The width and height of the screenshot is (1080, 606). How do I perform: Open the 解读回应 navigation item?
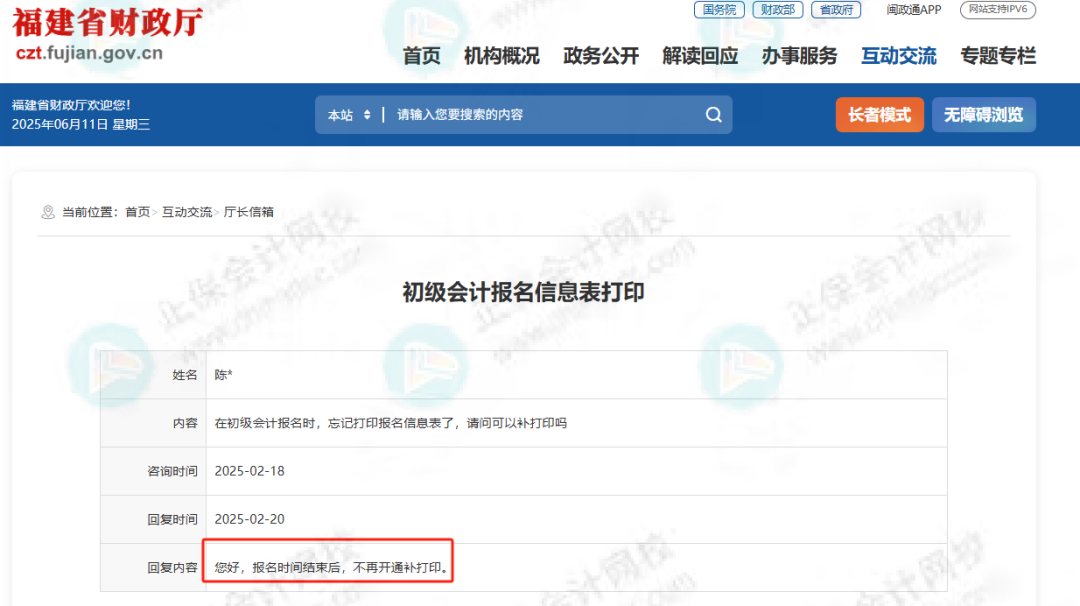[699, 56]
